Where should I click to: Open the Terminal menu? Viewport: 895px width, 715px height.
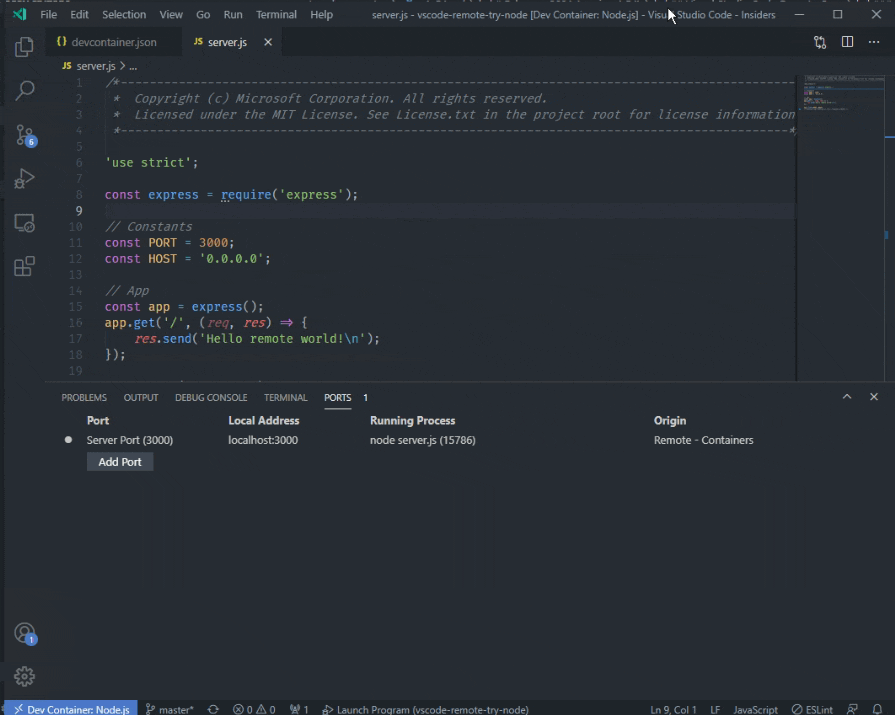click(x=276, y=15)
